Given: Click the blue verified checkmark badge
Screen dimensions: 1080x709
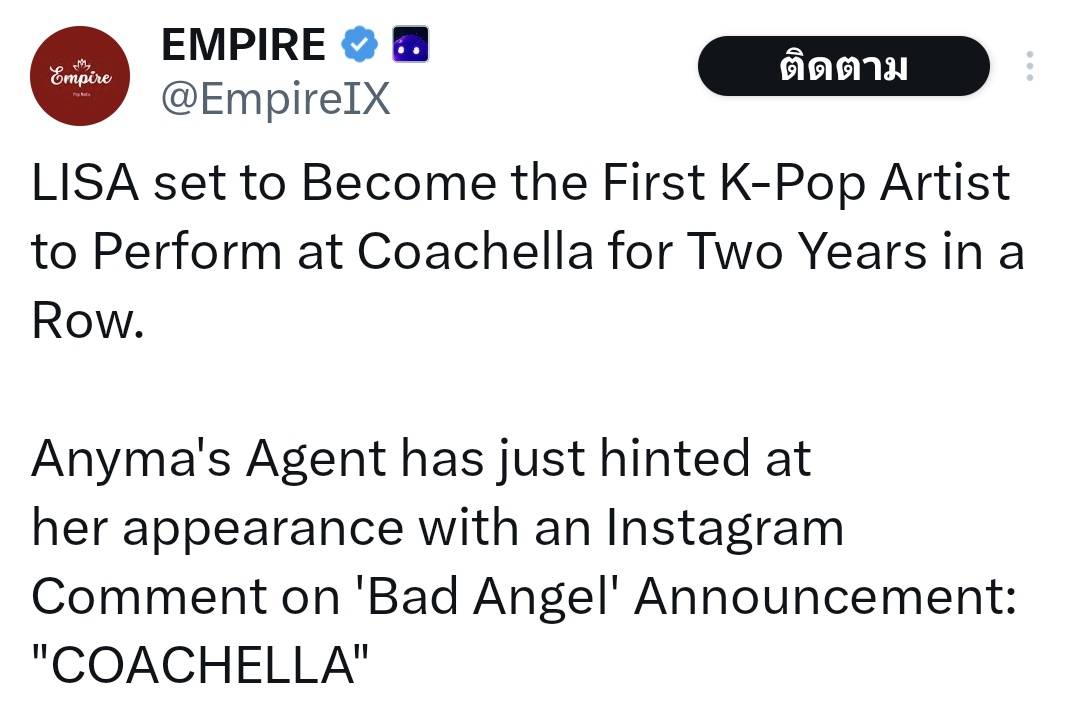Looking at the screenshot, I should click(x=359, y=45).
